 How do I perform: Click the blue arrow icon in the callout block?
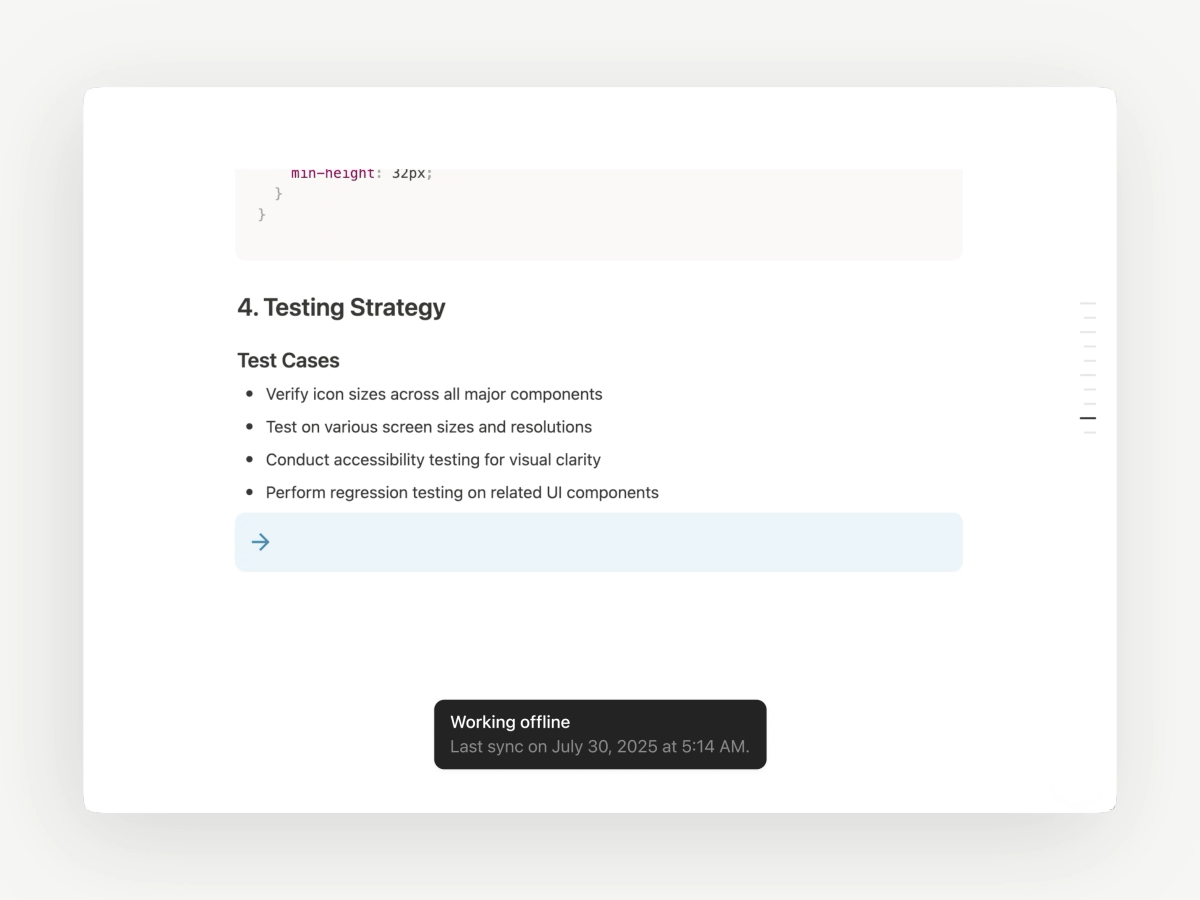click(260, 541)
